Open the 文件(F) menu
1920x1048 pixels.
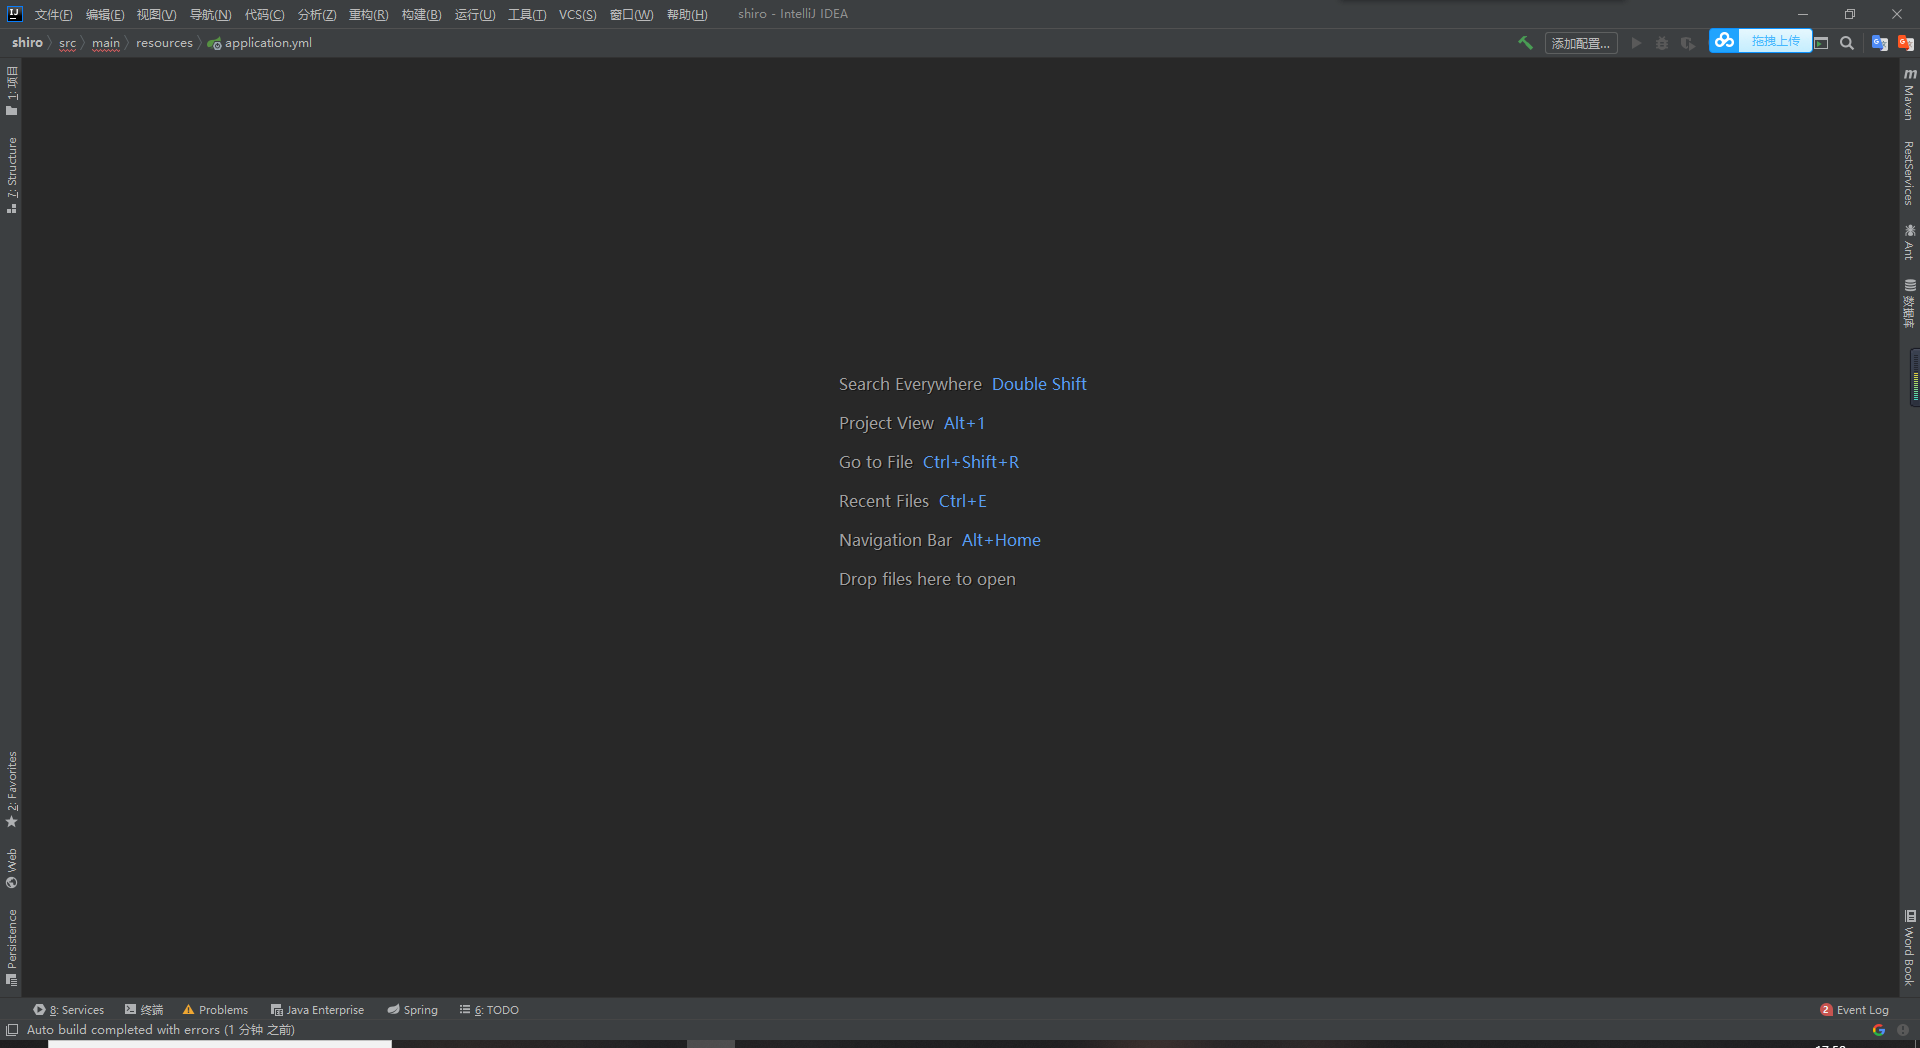(x=53, y=14)
